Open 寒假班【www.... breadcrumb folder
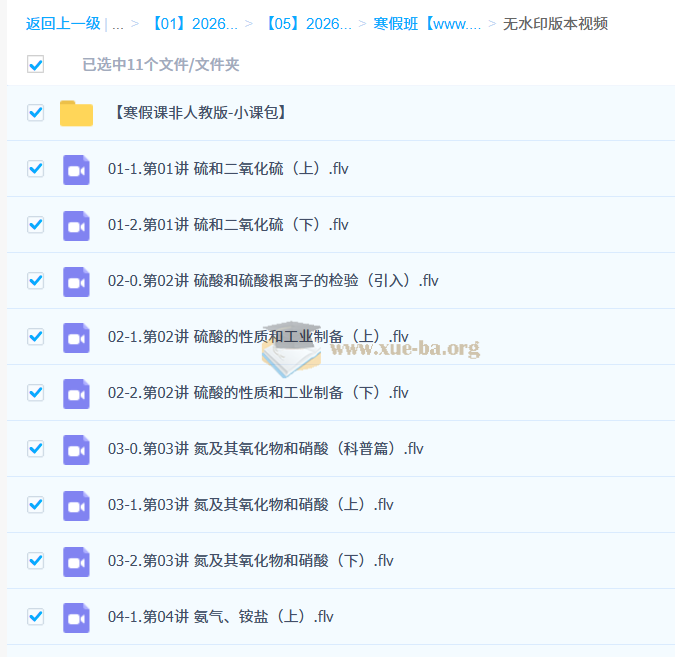Image resolution: width=675 pixels, height=657 pixels. 427,24
